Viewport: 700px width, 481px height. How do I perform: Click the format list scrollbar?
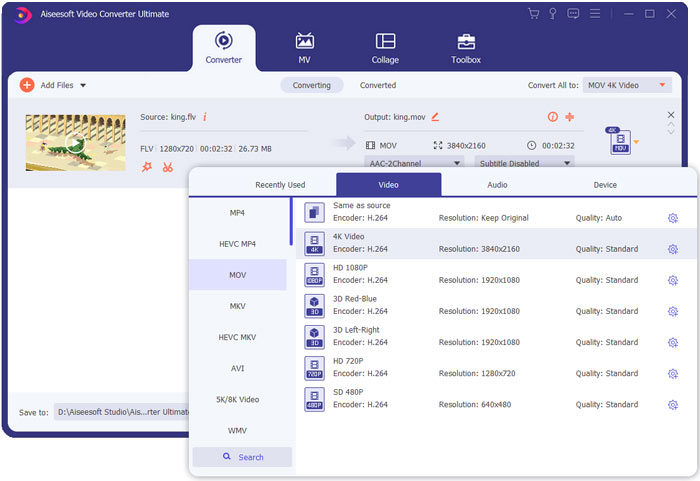pyautogui.click(x=291, y=222)
